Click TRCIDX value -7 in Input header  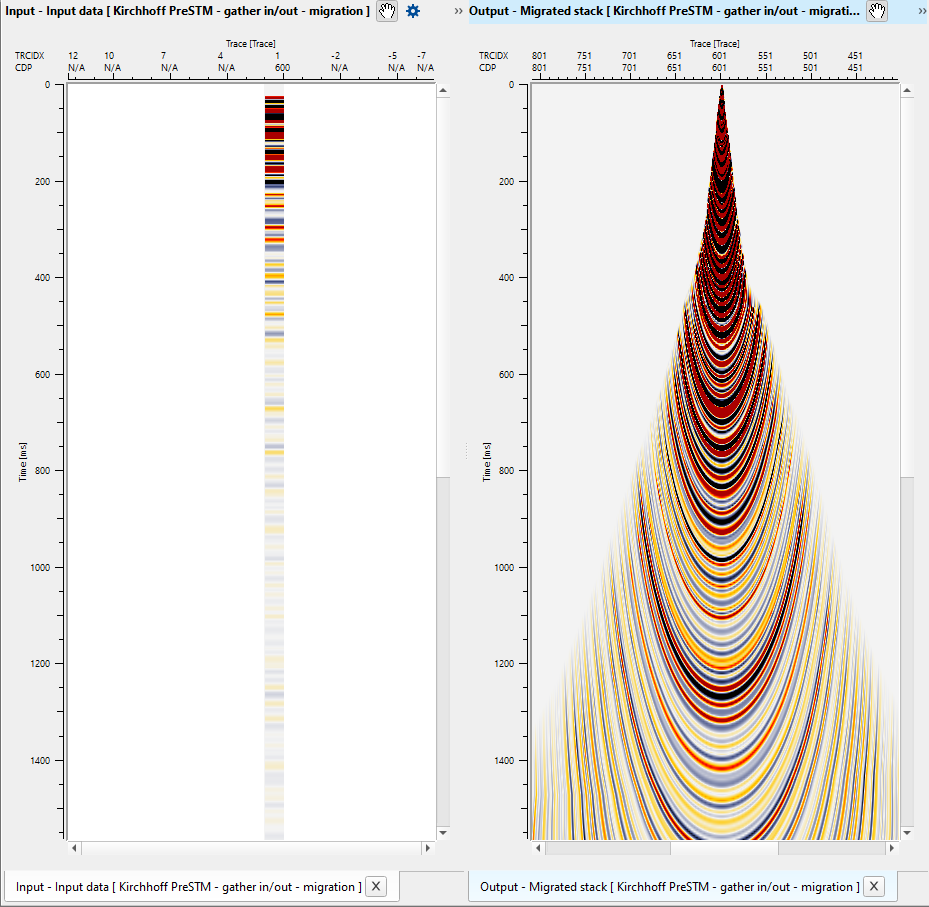(x=421, y=56)
